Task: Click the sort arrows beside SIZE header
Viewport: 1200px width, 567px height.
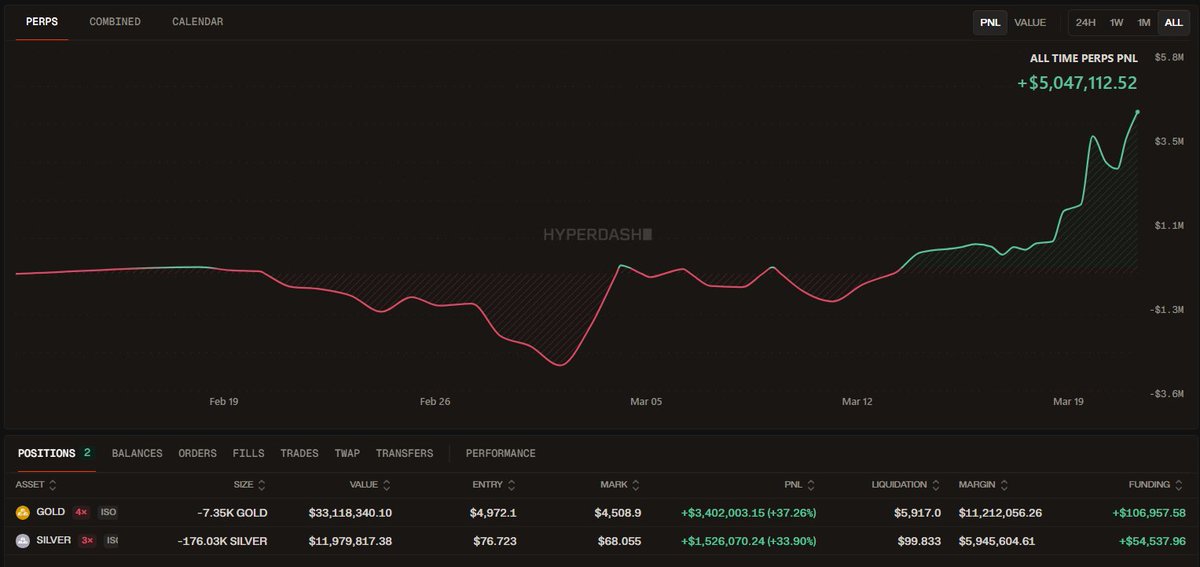Action: click(262, 485)
